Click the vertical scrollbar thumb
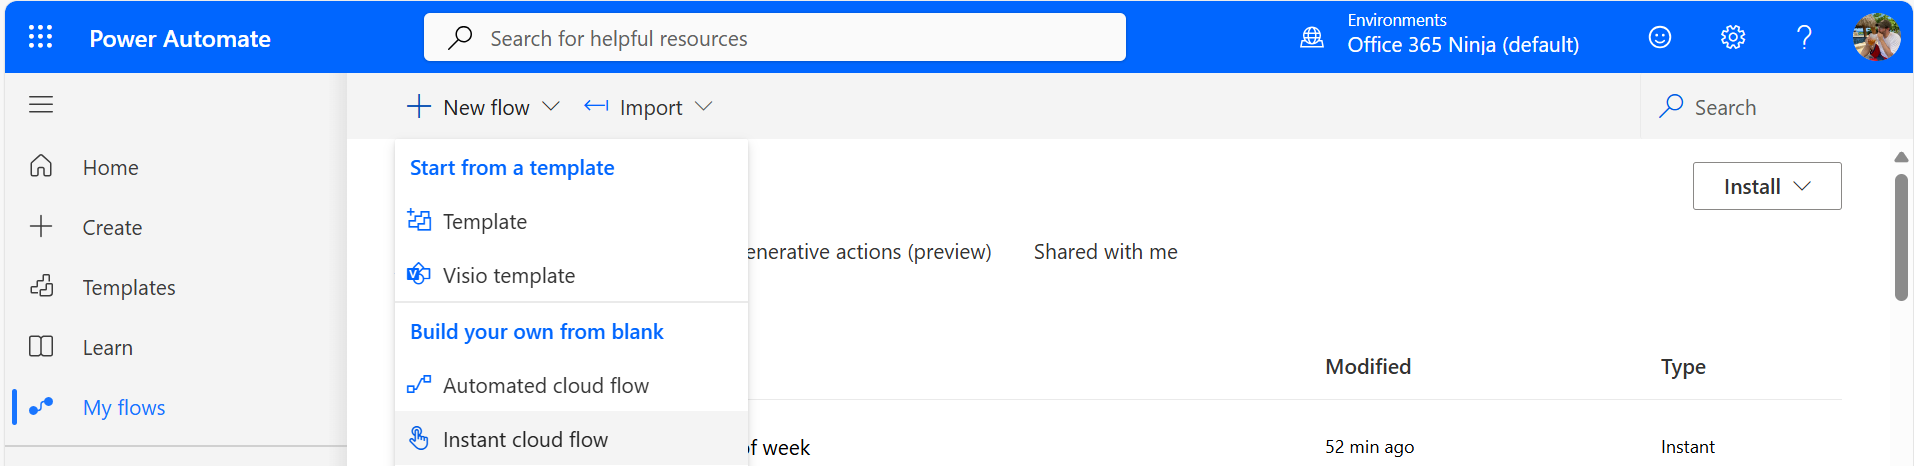1914x466 pixels. point(1901,237)
